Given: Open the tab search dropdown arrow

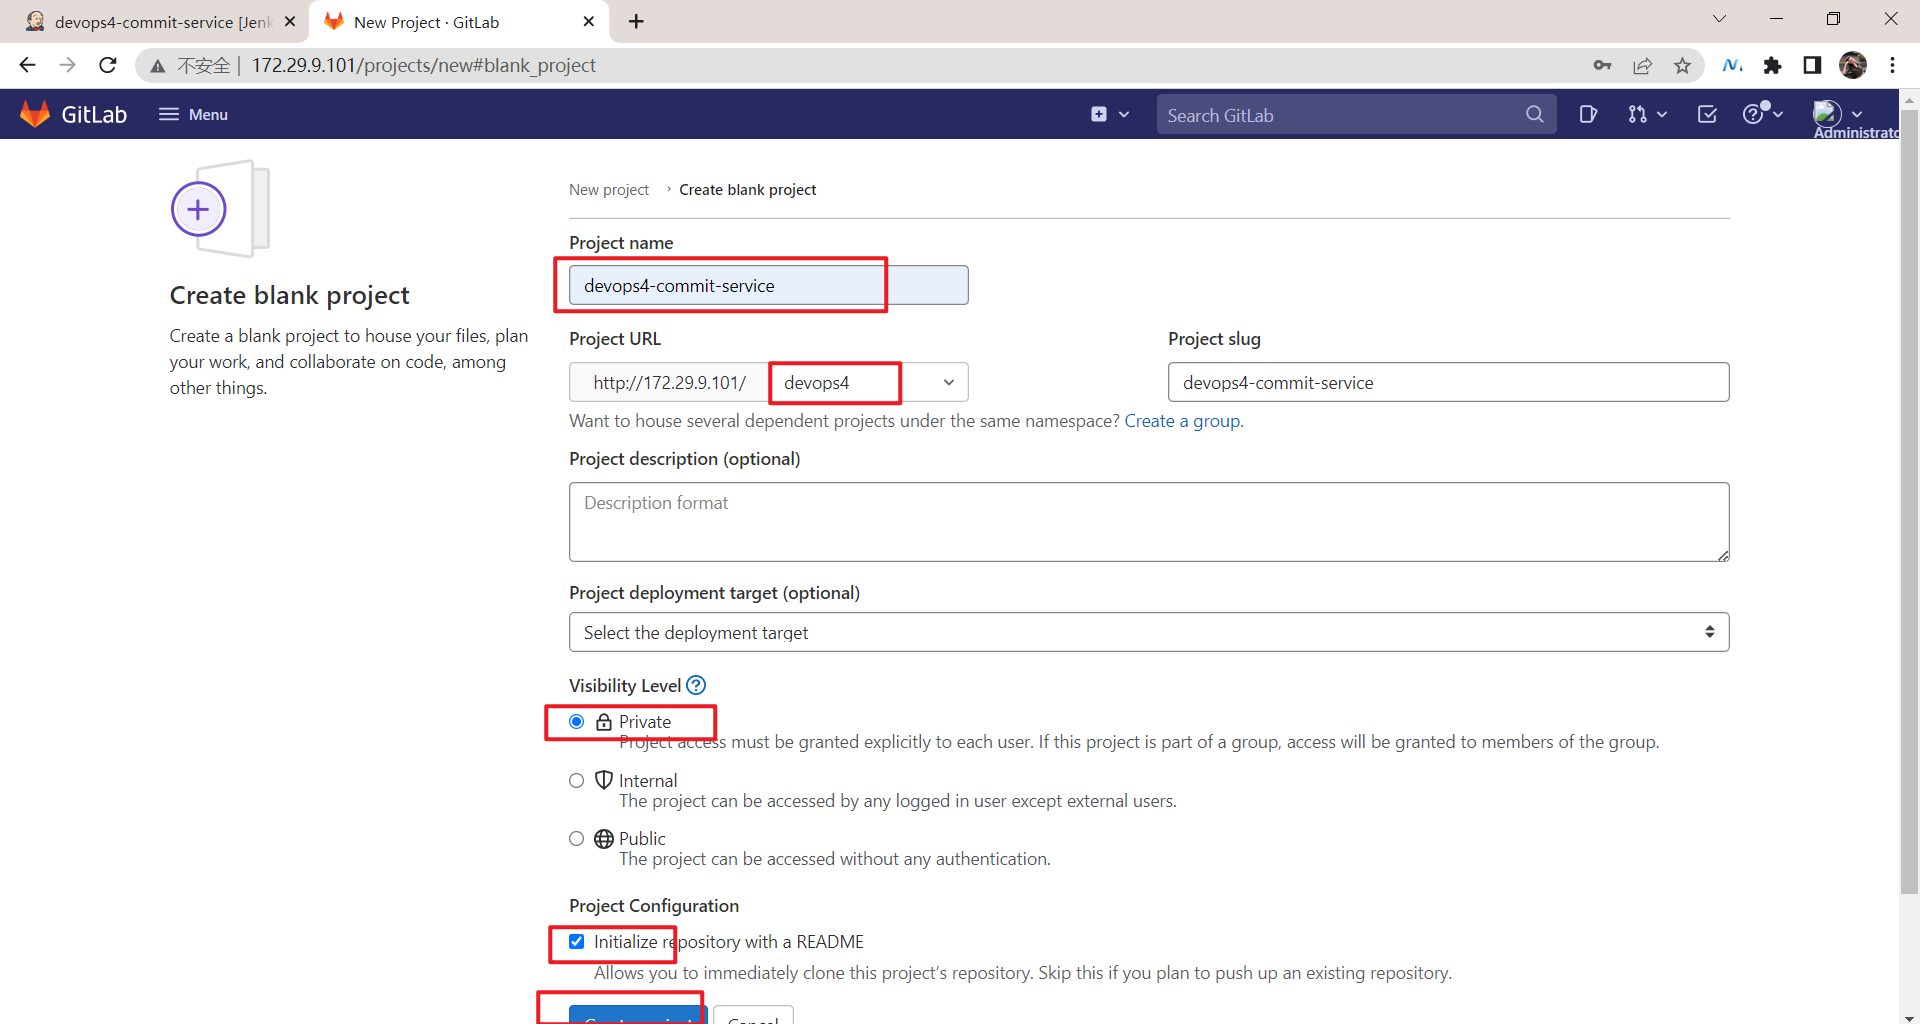Looking at the screenshot, I should (1719, 19).
